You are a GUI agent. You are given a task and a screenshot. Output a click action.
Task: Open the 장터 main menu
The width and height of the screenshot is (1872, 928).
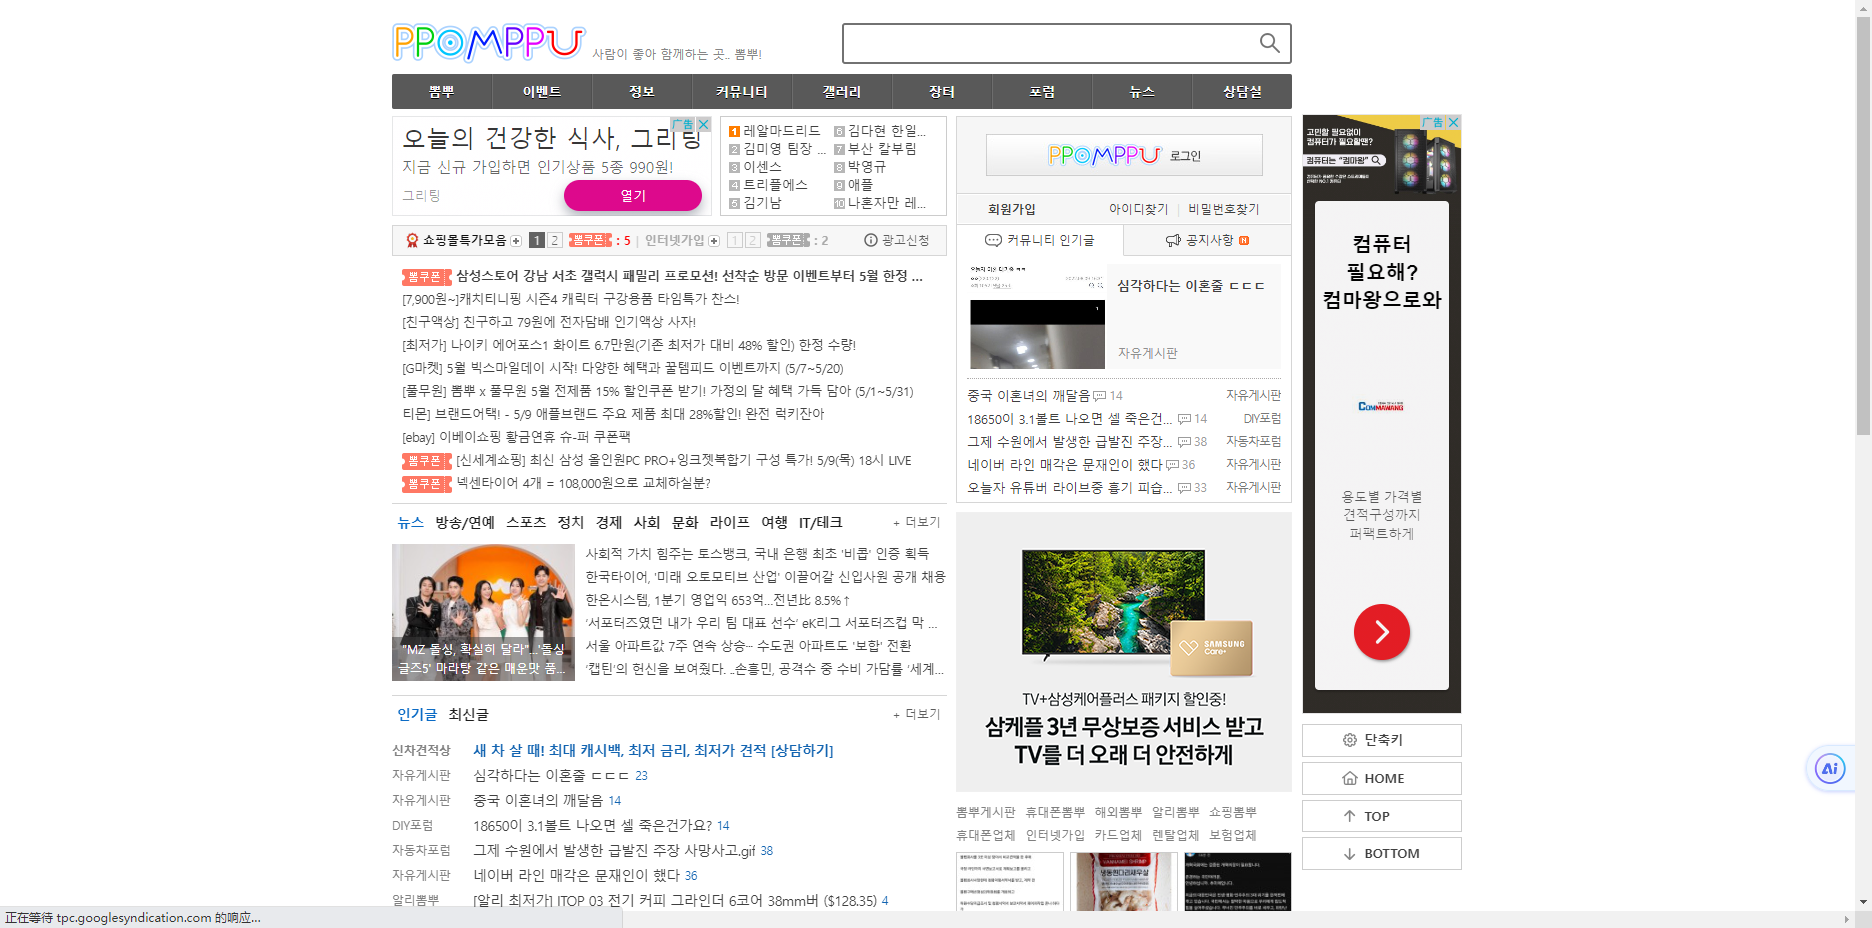point(942,92)
